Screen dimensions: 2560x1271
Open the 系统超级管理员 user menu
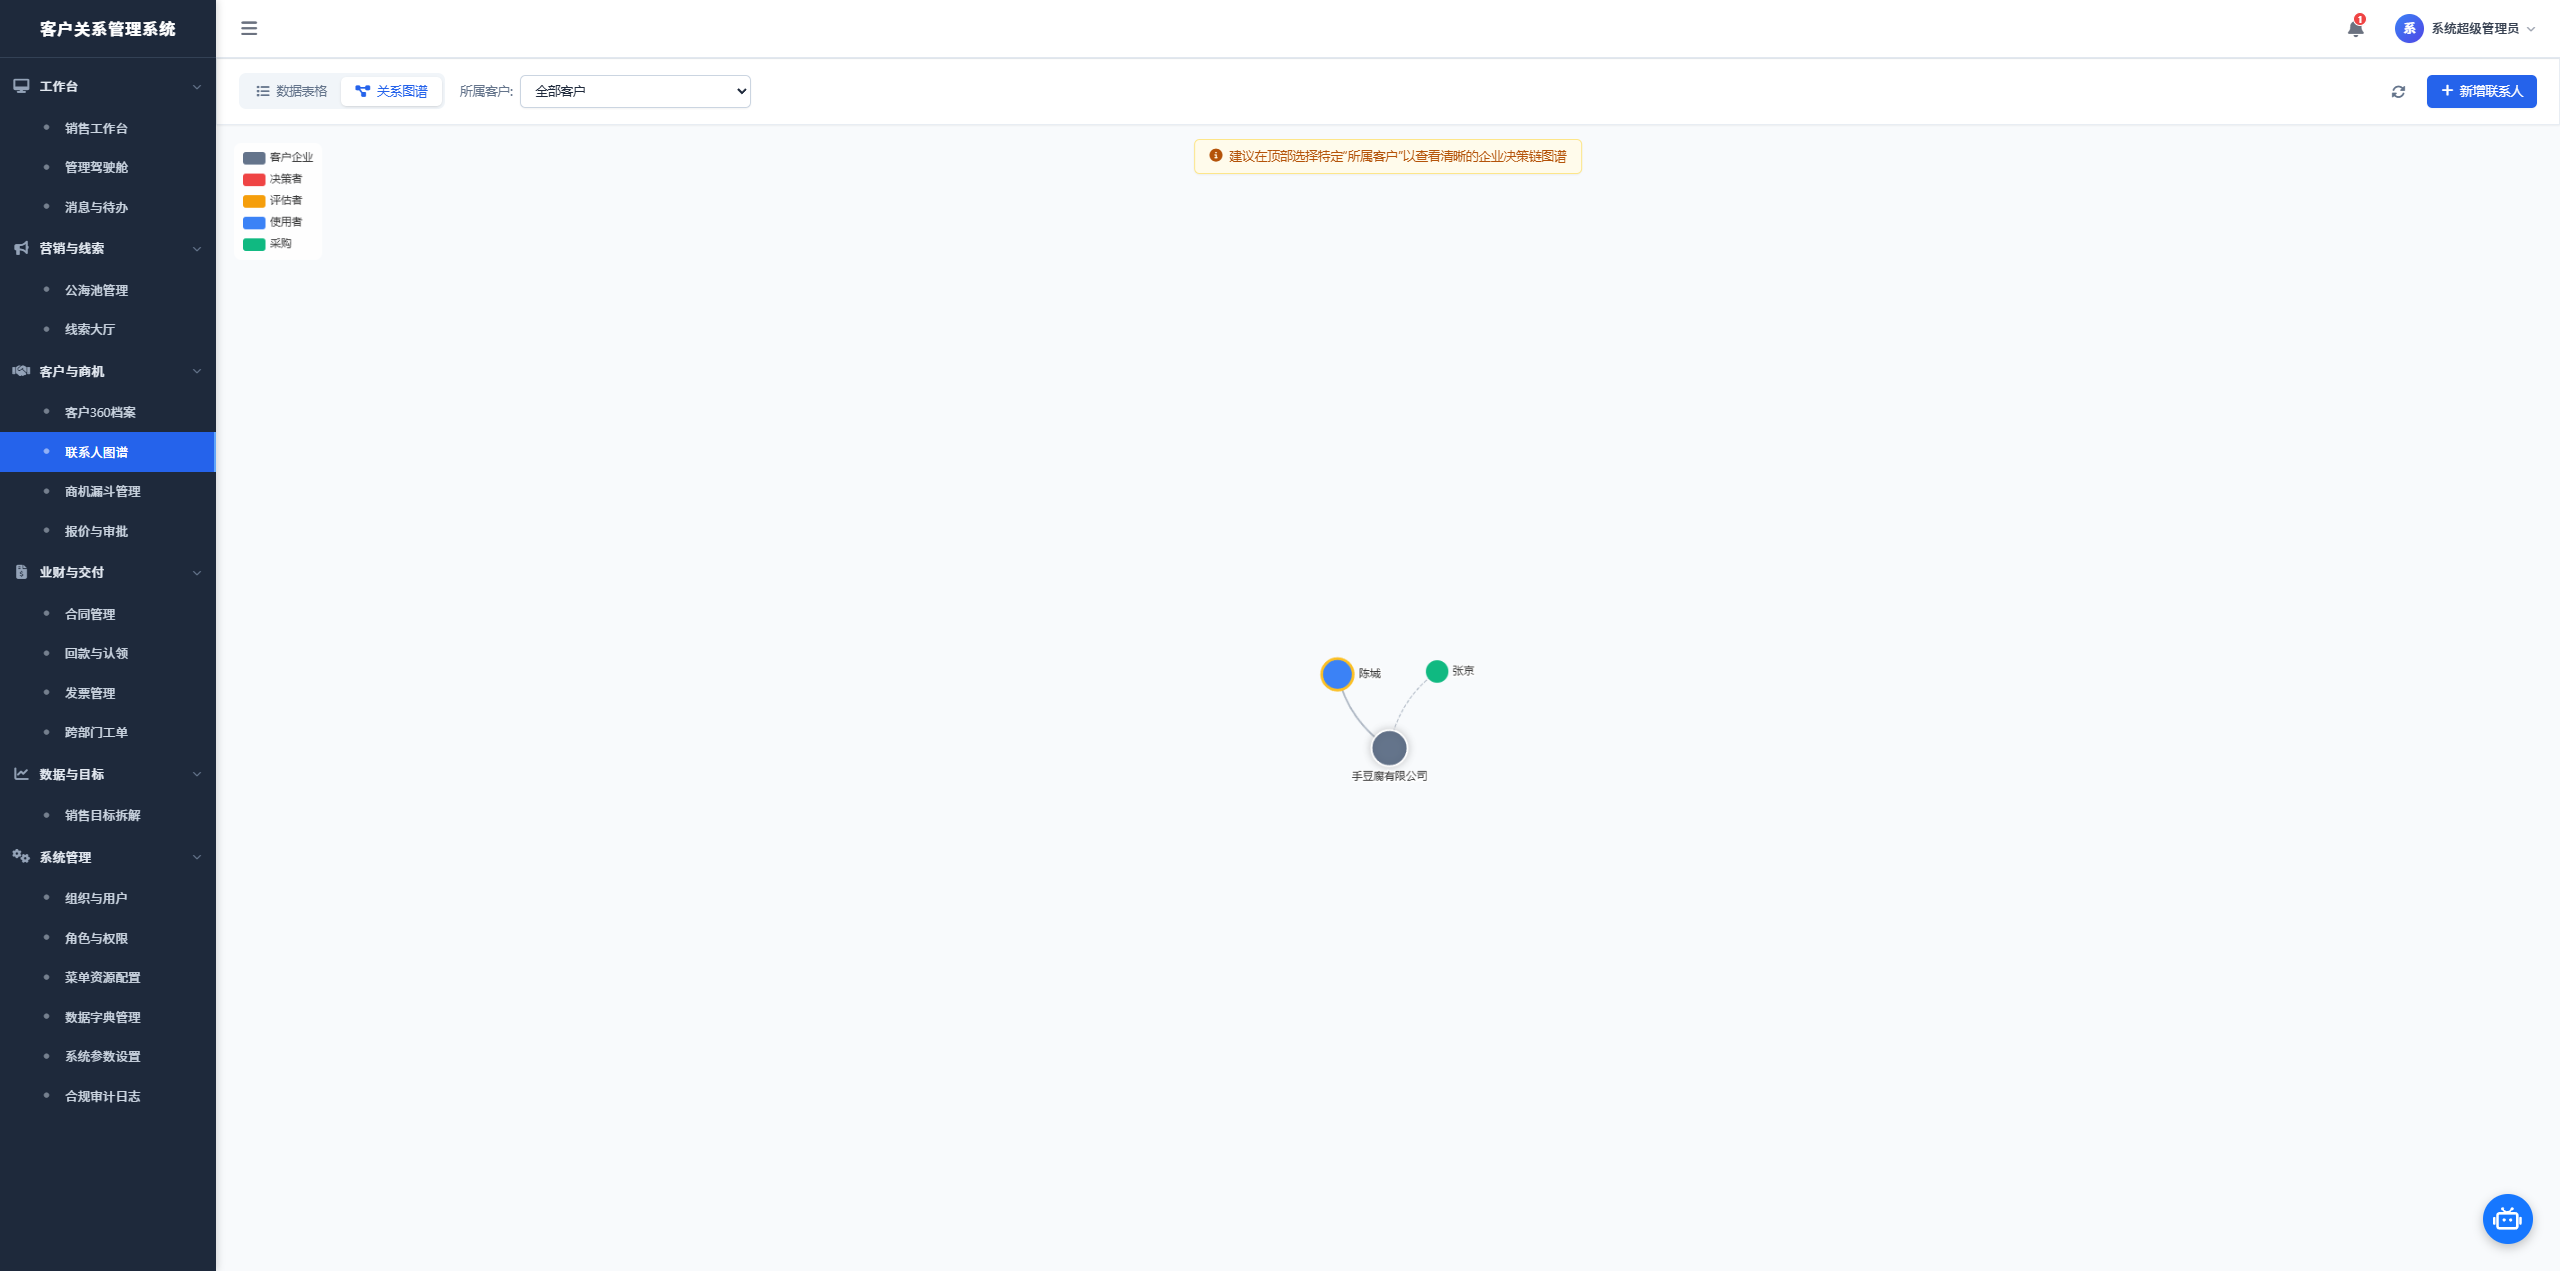pos(2465,28)
